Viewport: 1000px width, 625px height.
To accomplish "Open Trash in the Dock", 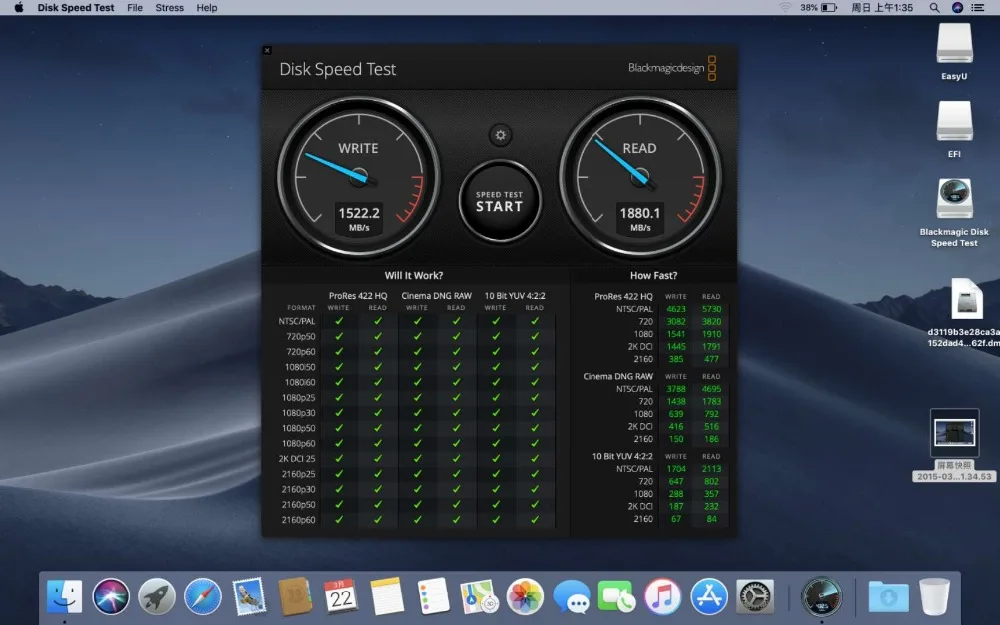I will (934, 598).
